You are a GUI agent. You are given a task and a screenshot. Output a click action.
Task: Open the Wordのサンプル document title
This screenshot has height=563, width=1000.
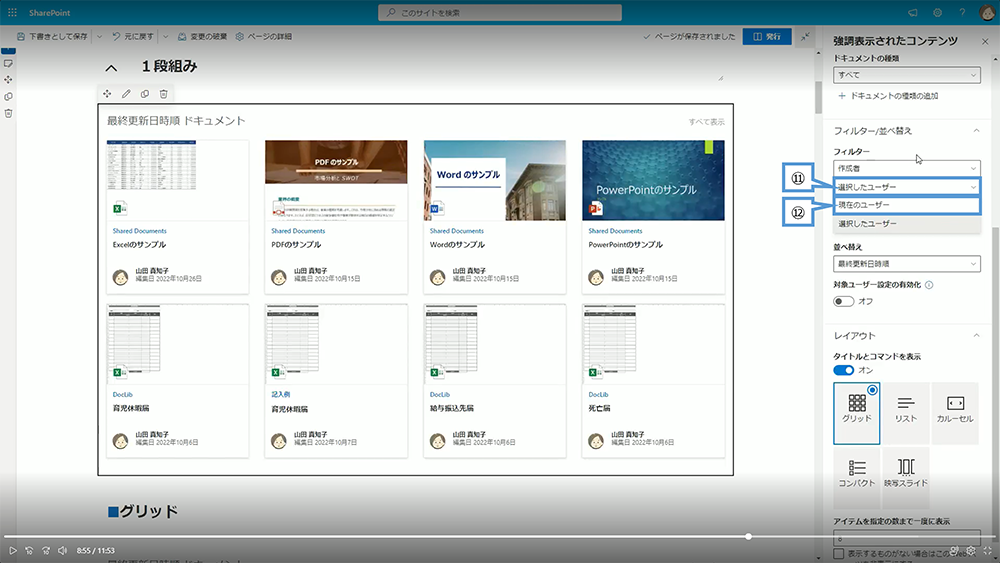[457, 245]
